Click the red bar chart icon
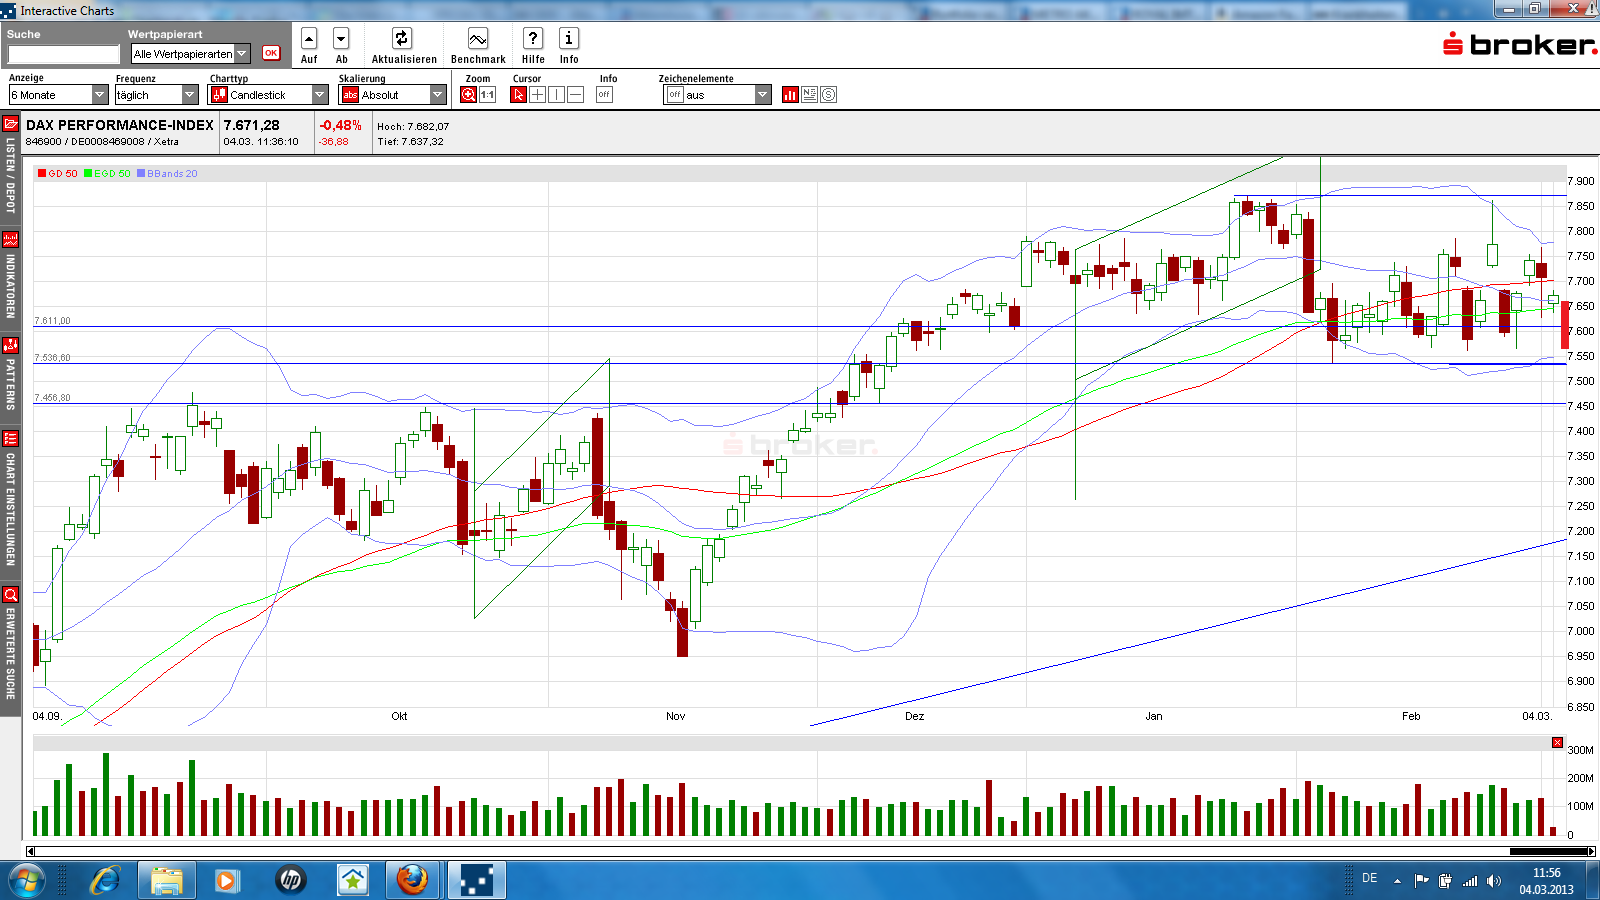Screen dimensions: 1600x900 click(x=790, y=95)
